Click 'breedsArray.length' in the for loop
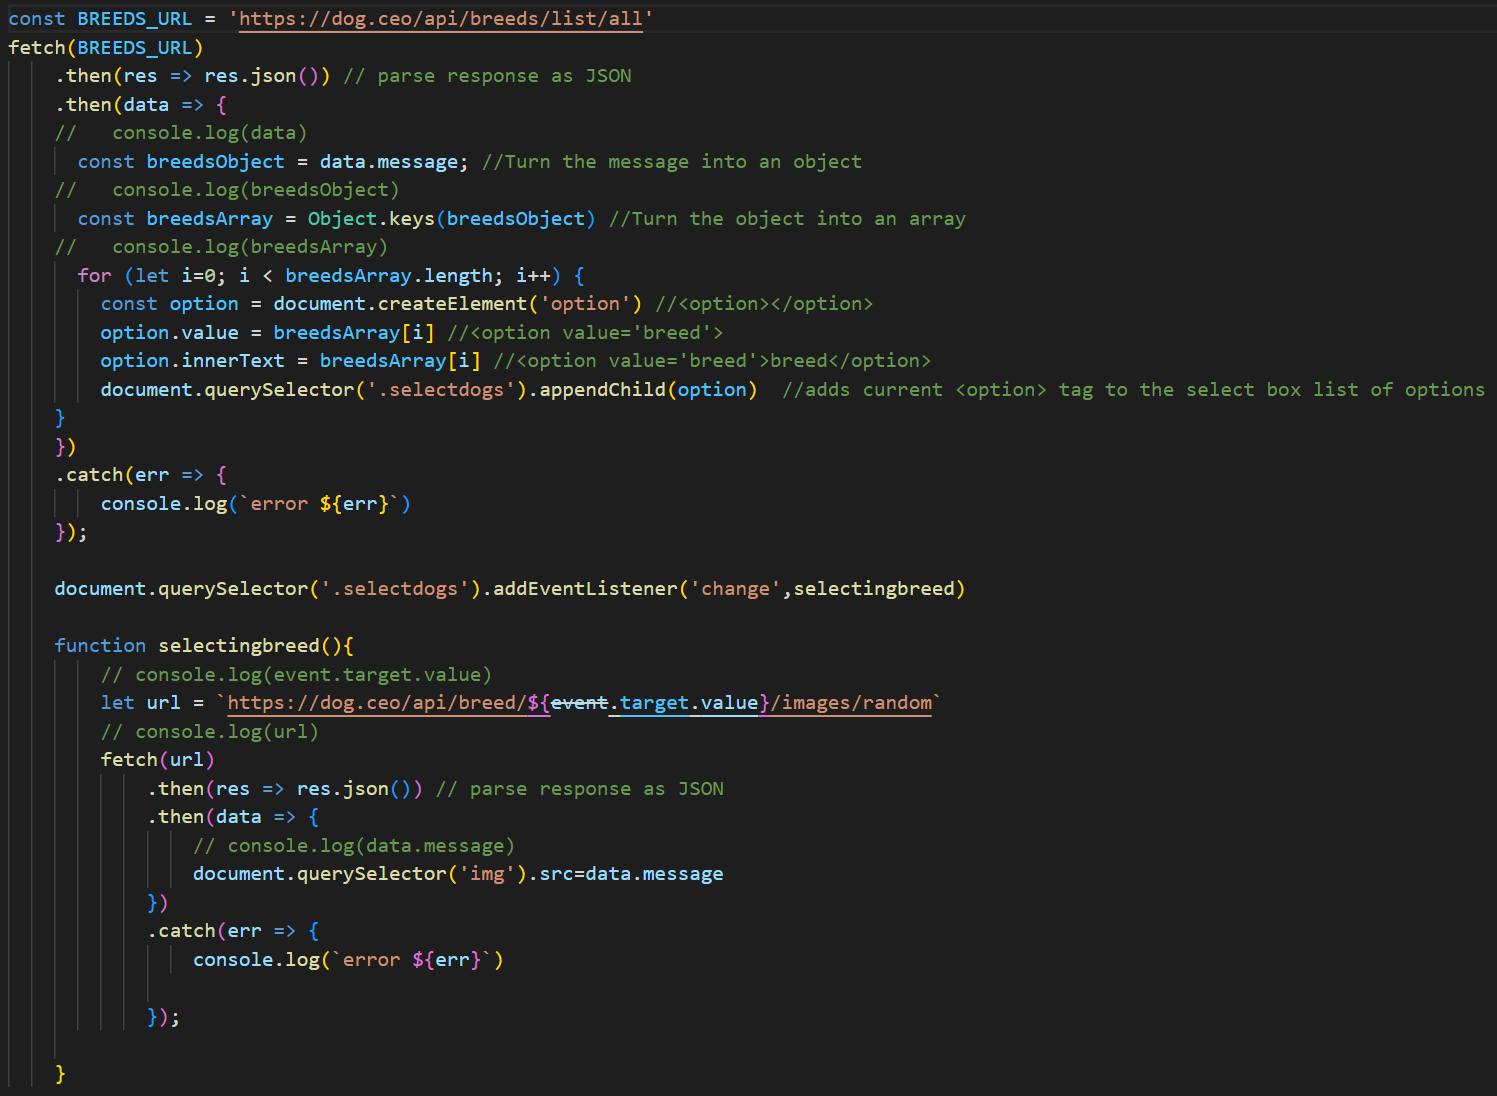Viewport: 1497px width, 1096px height. coord(389,276)
